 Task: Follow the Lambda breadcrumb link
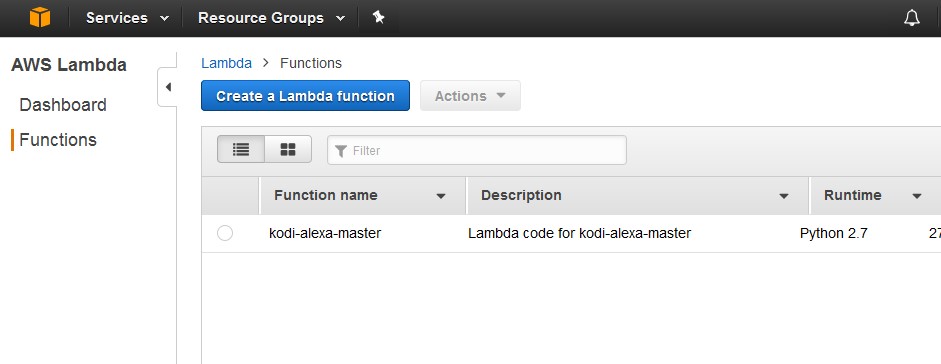[x=226, y=63]
